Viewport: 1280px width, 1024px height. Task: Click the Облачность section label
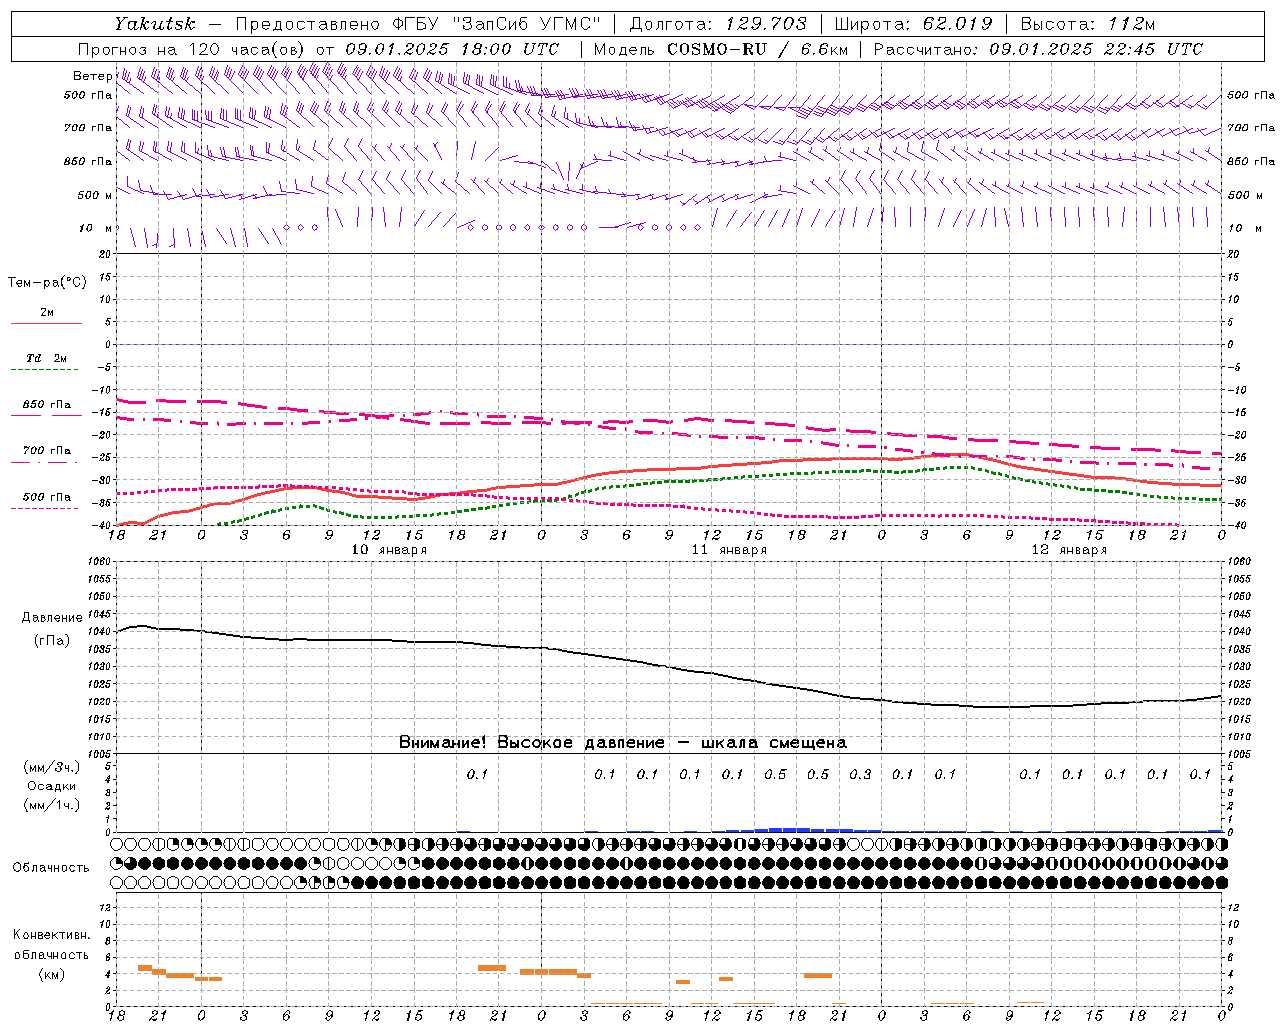[x=50, y=868]
